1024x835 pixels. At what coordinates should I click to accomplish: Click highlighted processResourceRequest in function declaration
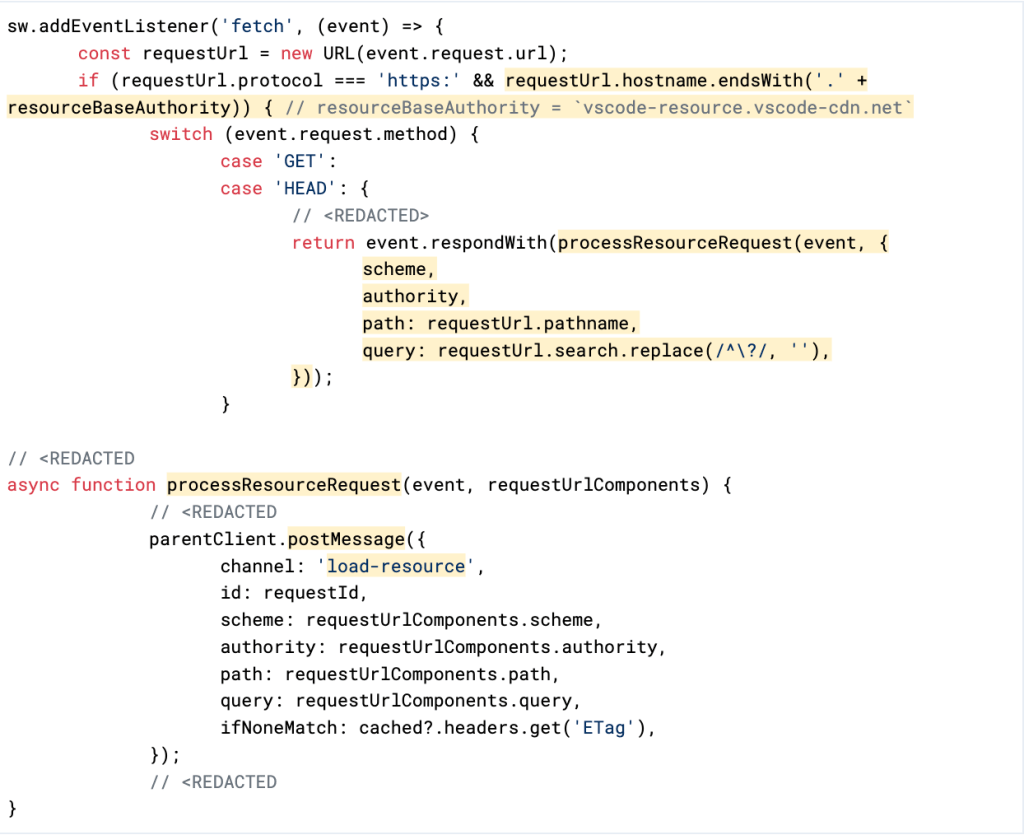[283, 485]
